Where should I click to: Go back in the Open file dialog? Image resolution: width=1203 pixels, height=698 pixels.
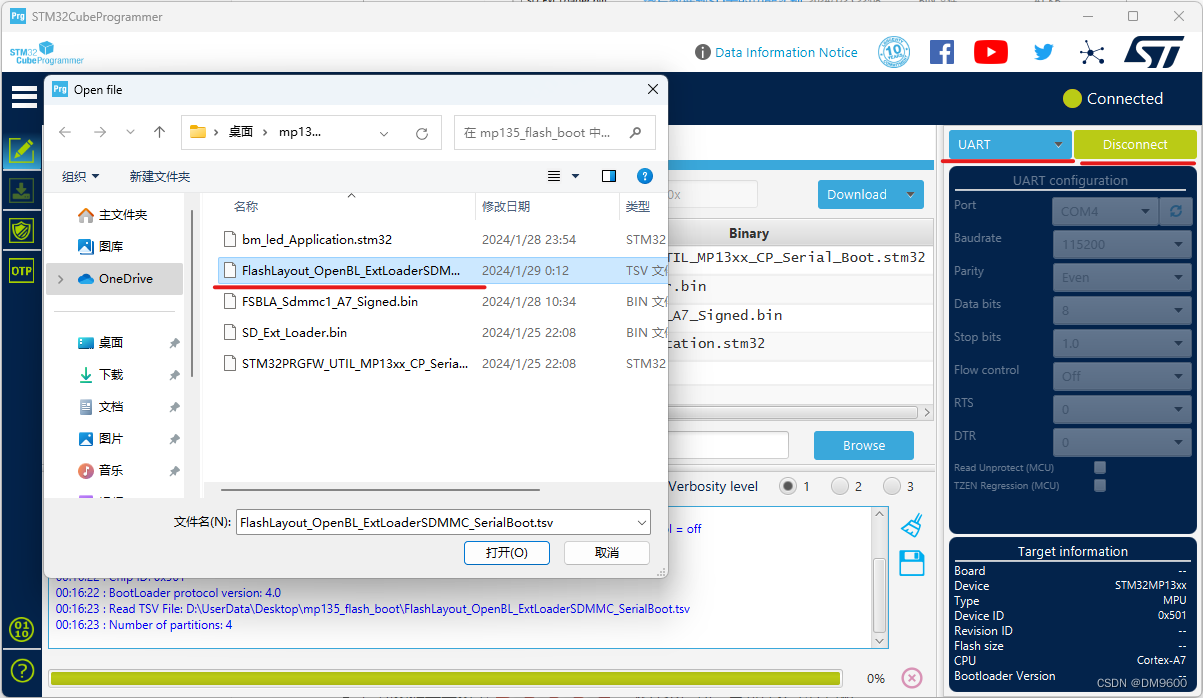tap(65, 132)
